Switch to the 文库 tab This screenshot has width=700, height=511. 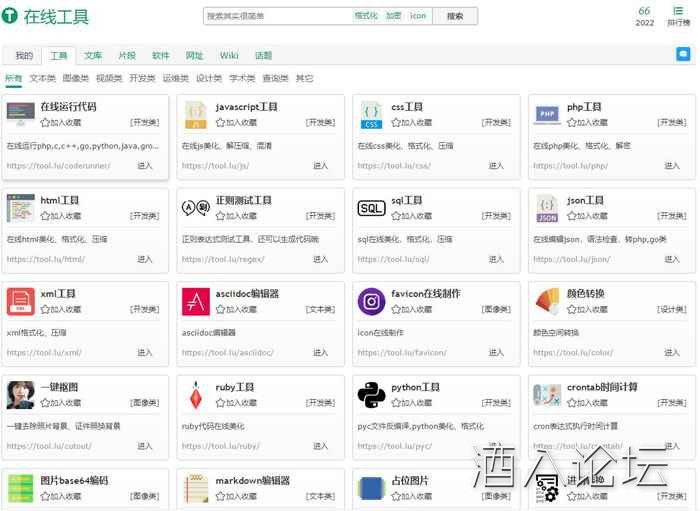tap(93, 56)
